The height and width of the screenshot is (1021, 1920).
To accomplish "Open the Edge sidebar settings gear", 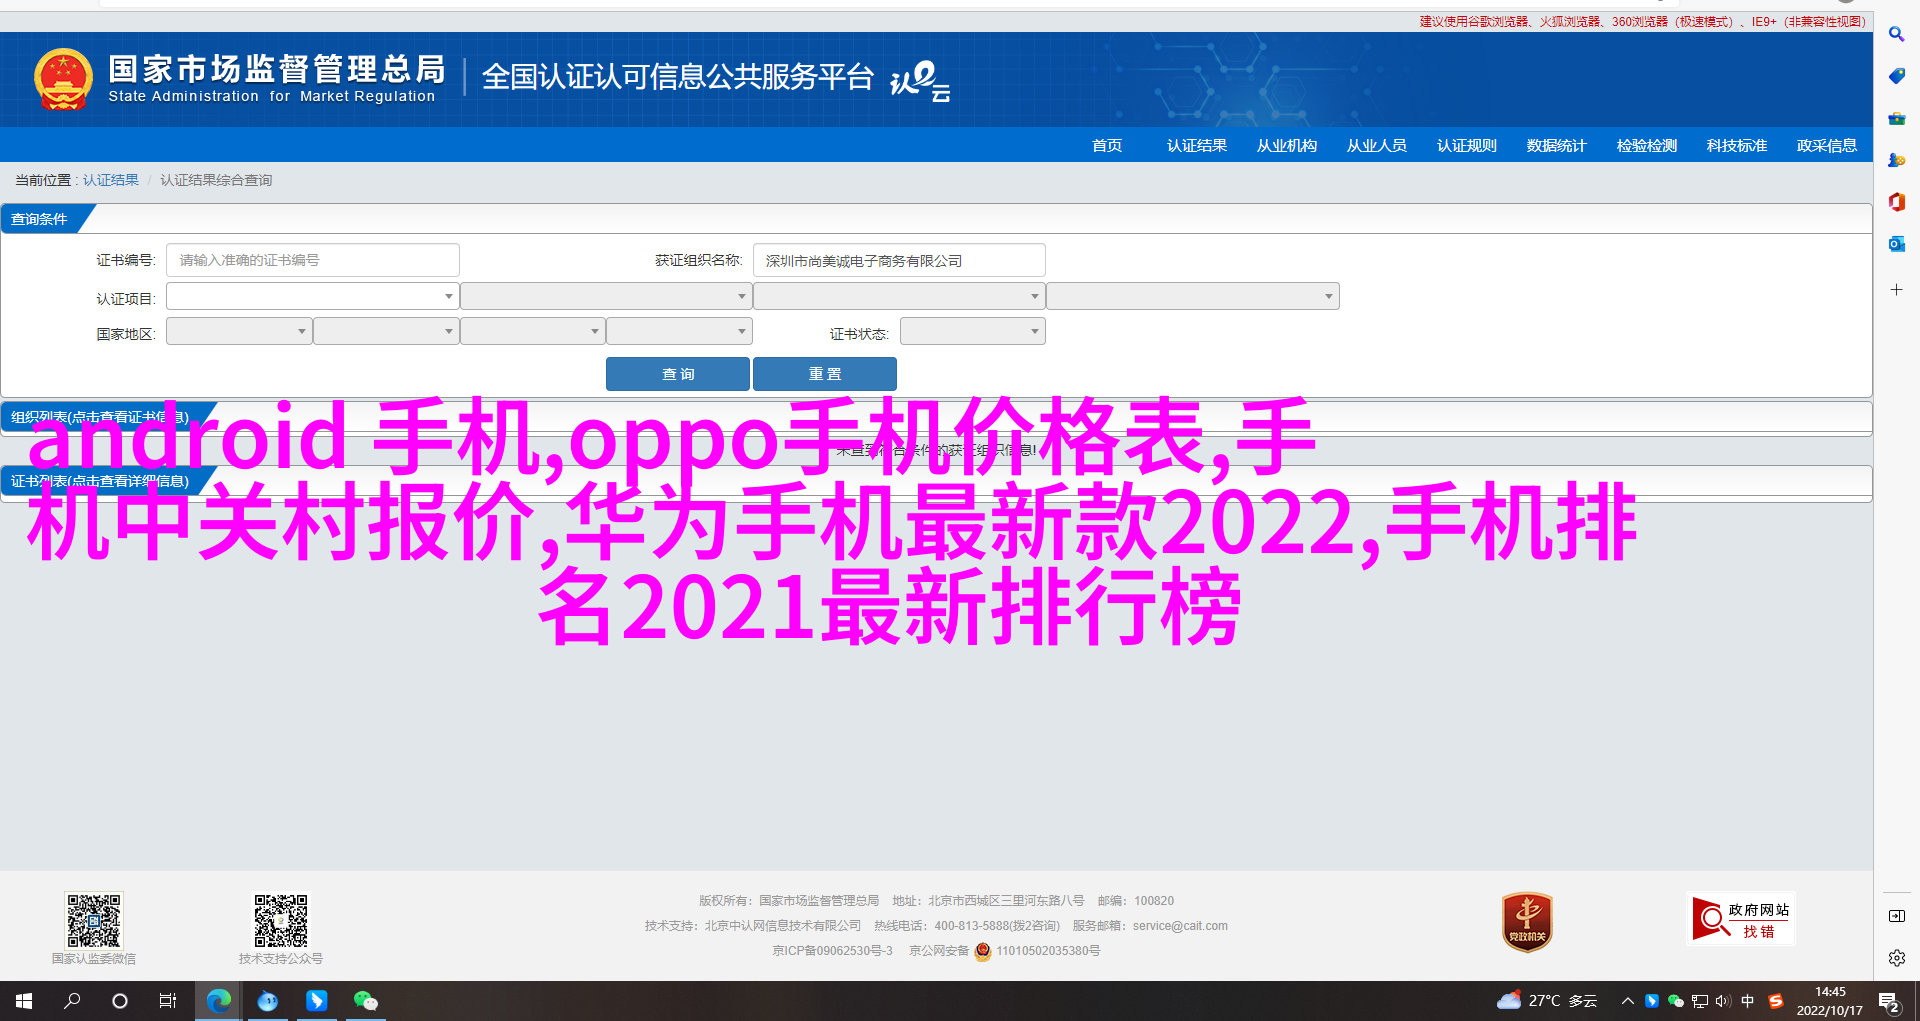I will [x=1896, y=958].
